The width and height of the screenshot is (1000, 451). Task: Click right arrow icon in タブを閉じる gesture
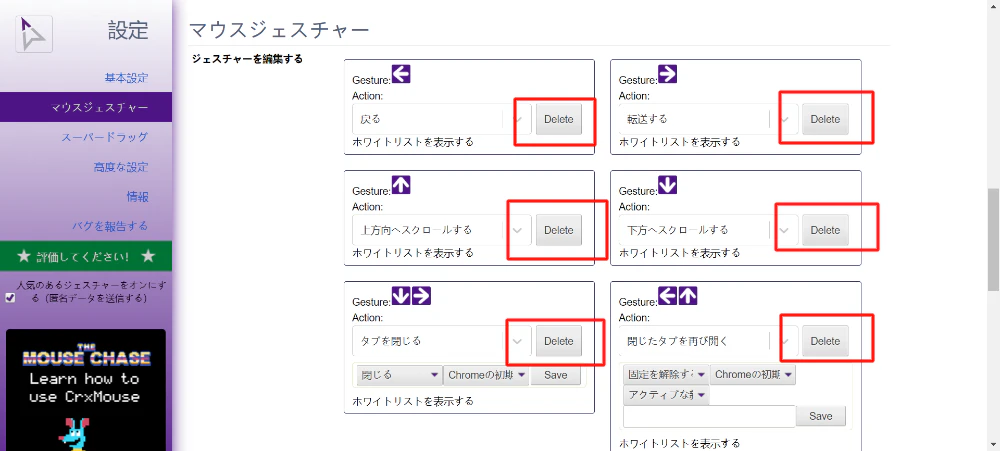422,296
